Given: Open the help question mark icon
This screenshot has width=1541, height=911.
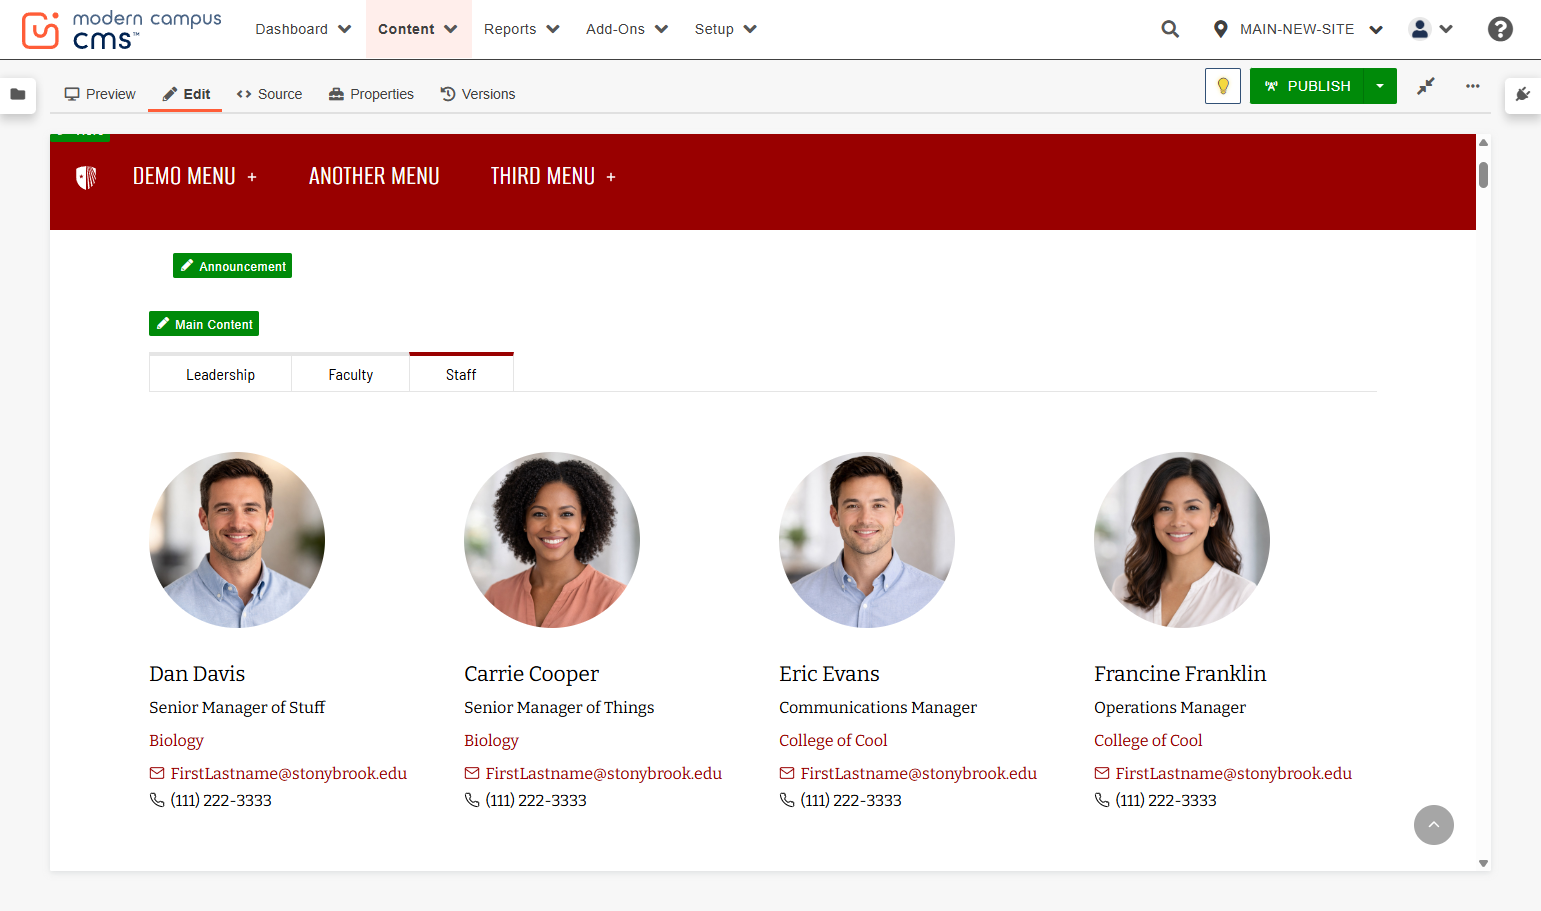Looking at the screenshot, I should [1500, 29].
